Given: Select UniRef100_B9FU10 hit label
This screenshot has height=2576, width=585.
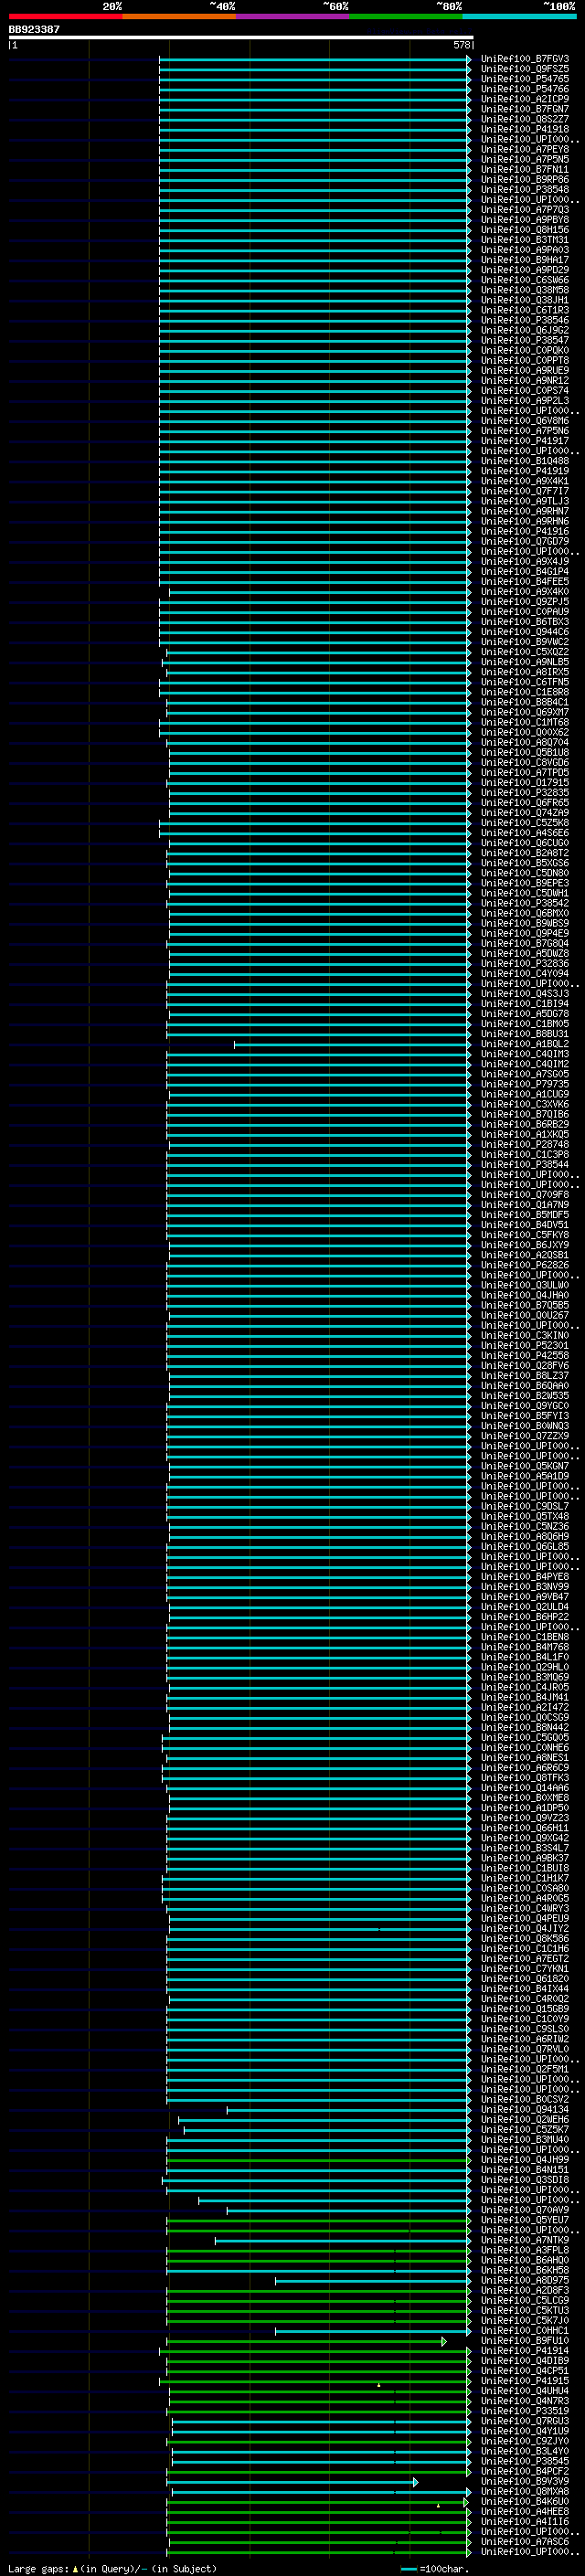Looking at the screenshot, I should click(x=525, y=2340).
